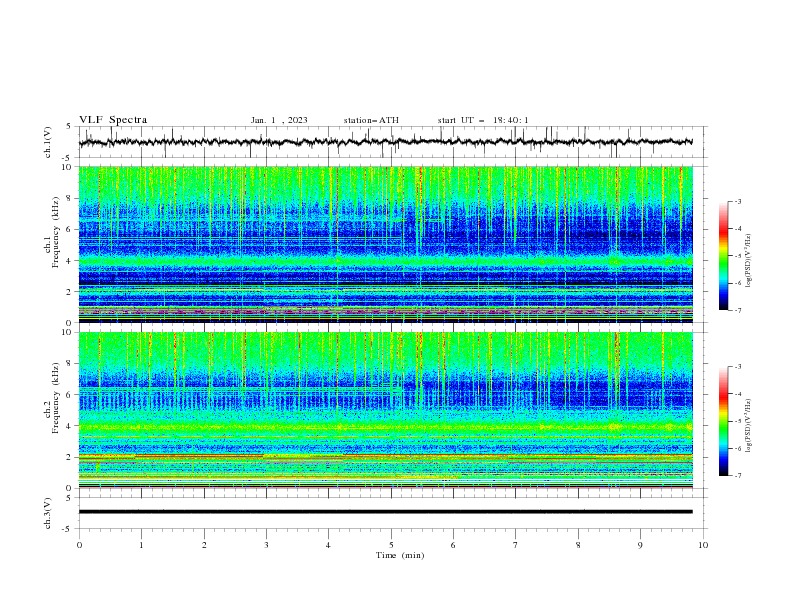Click the 10 kHz tick on ch.1 spectrogram
The width and height of the screenshot is (792, 612).
69,167
